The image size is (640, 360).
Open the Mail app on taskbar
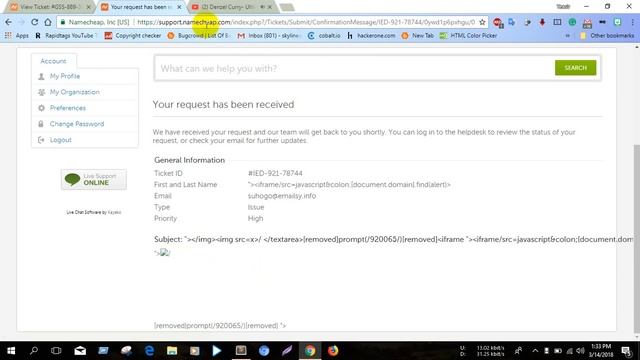click(80, 351)
